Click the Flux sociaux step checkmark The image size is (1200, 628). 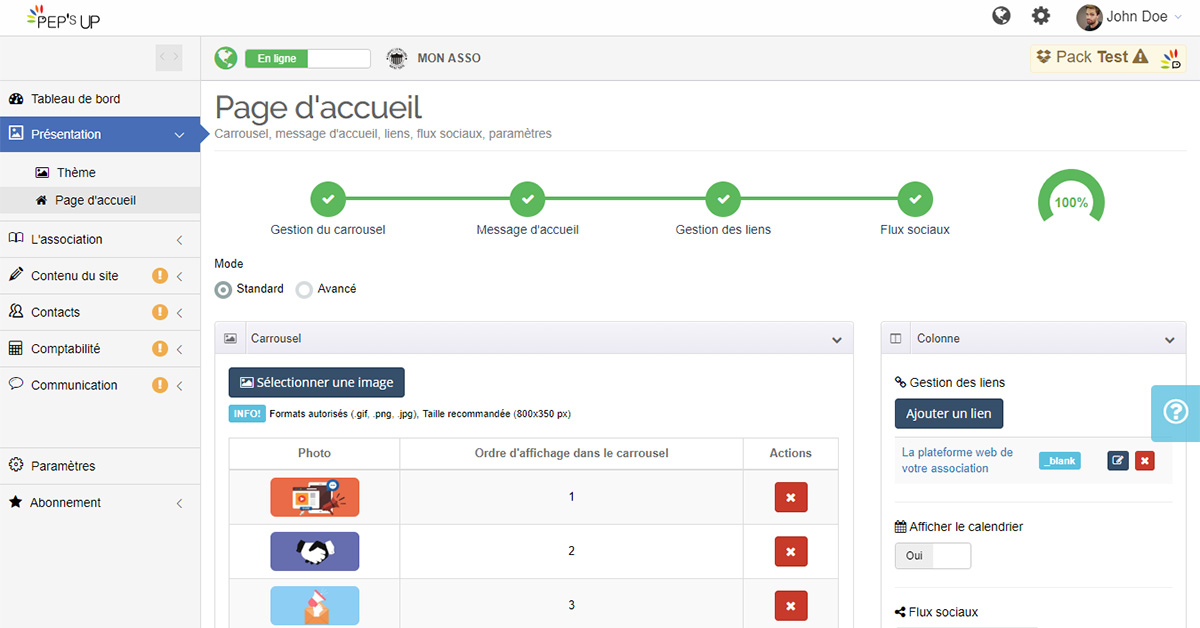tap(915, 199)
